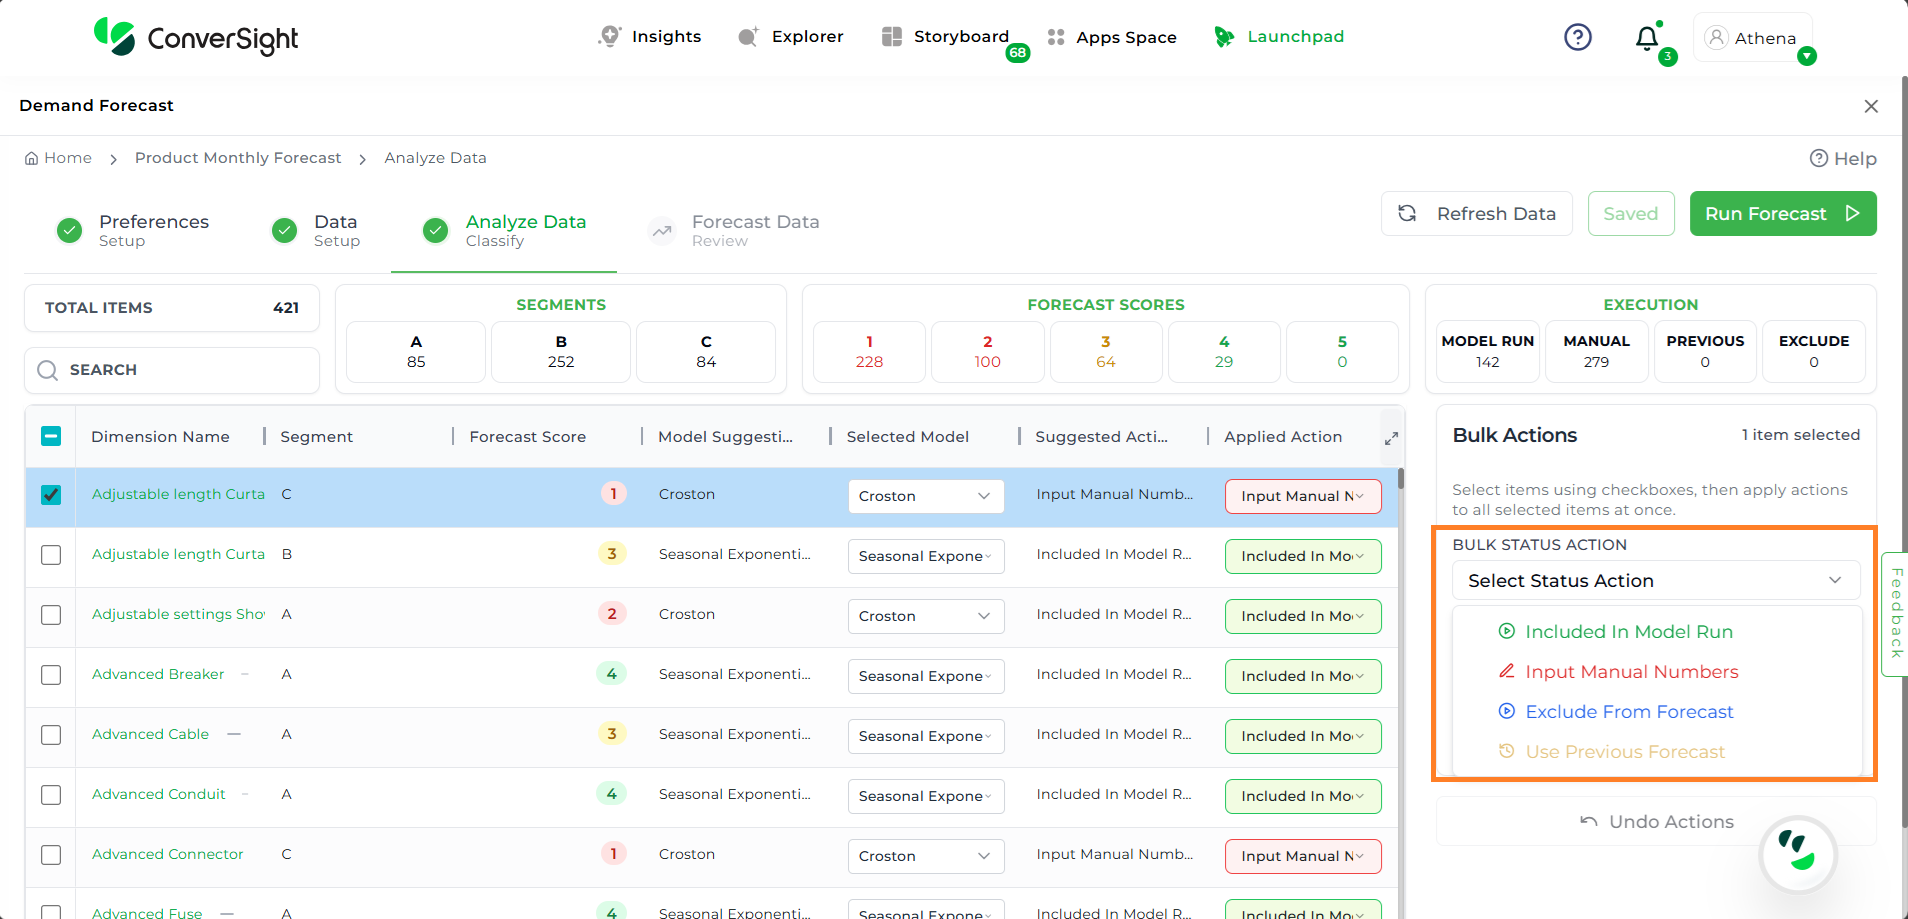Click the ConverSight logo icon
This screenshot has height=919, width=1908.
(114, 36)
